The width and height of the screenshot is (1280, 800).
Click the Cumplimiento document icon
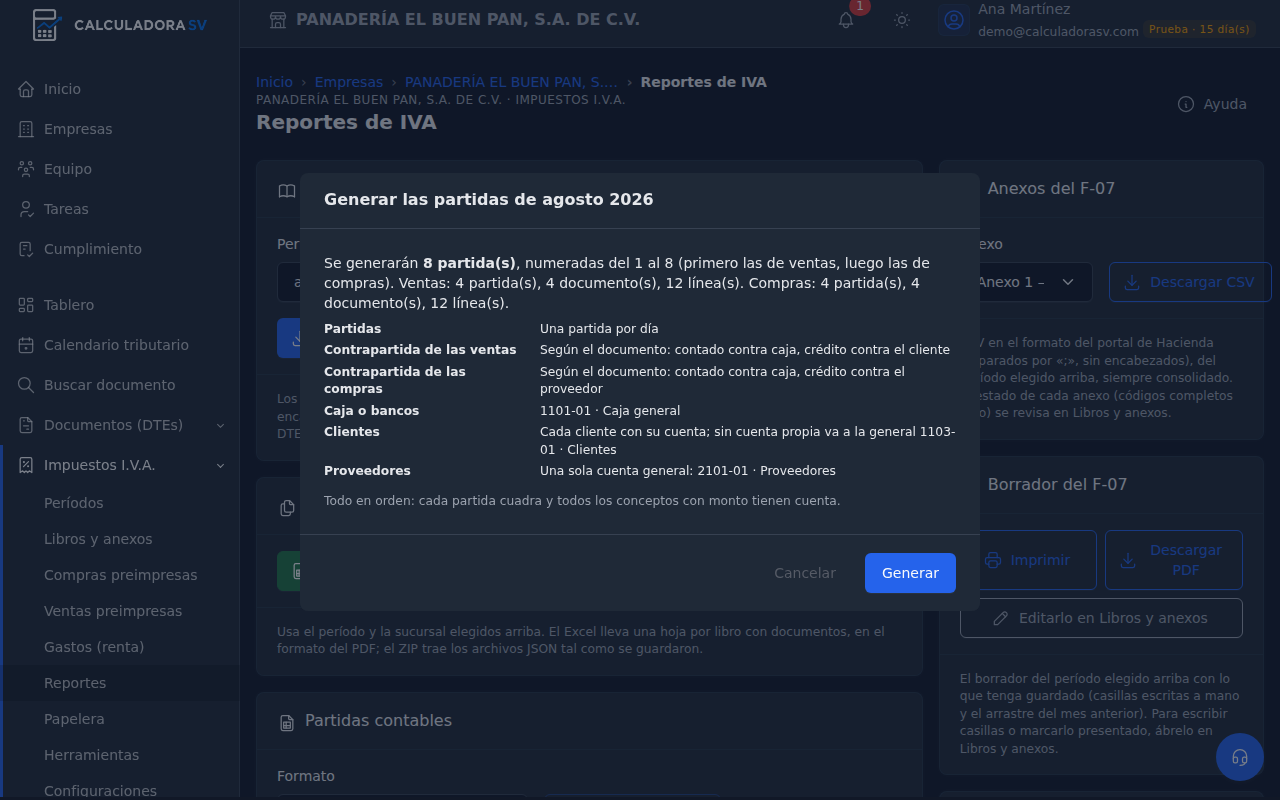[x=26, y=249]
